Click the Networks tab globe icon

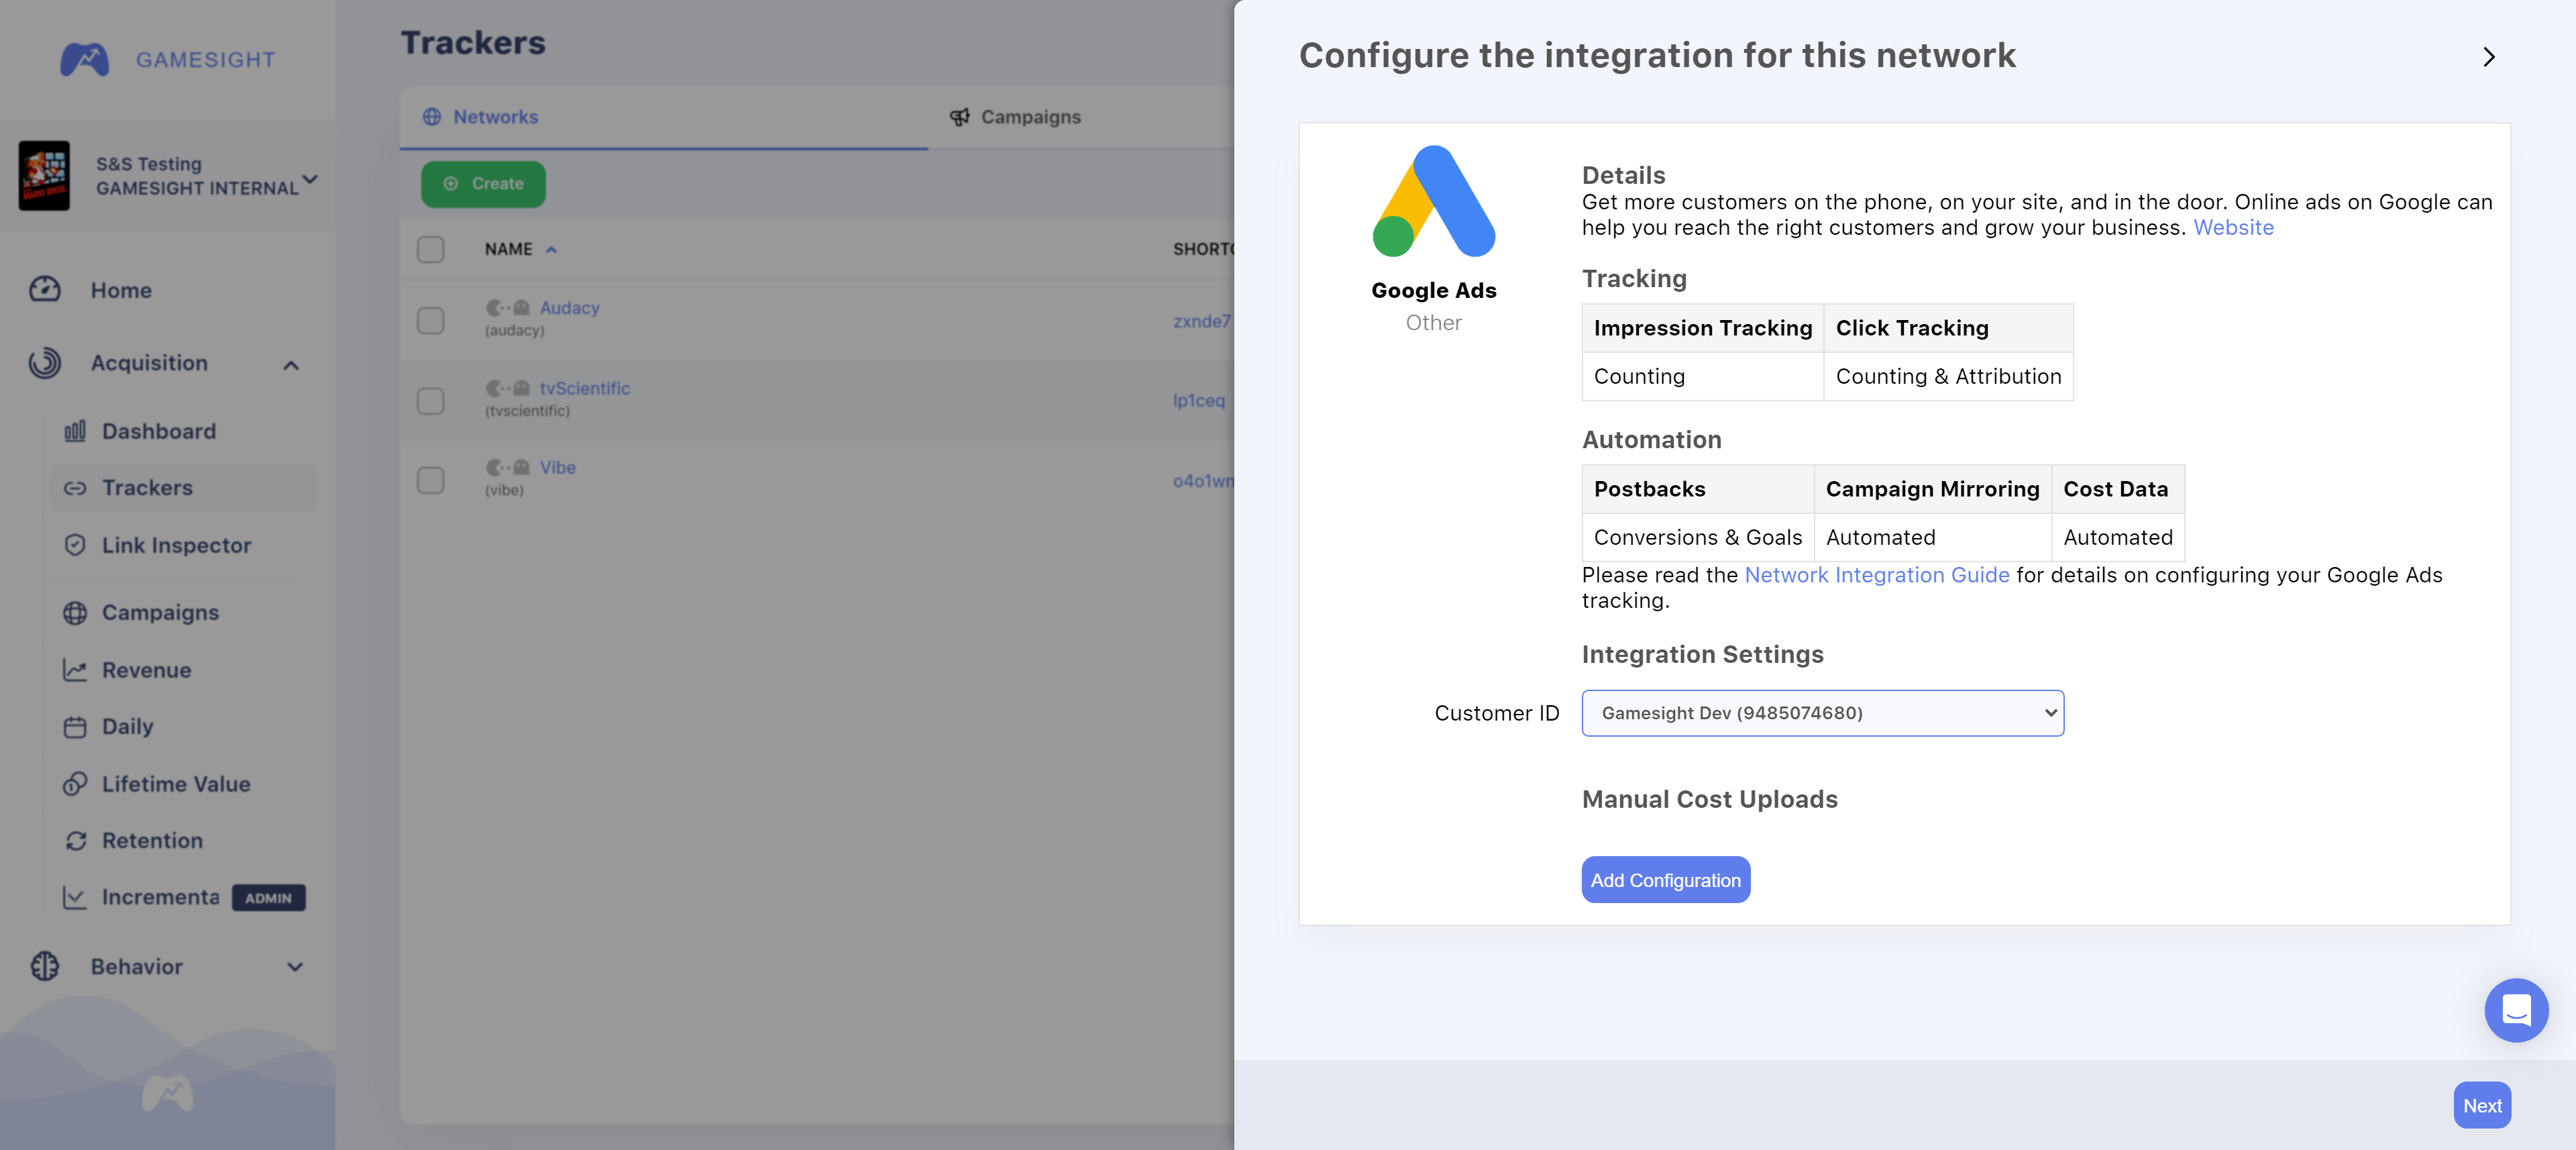(x=431, y=117)
